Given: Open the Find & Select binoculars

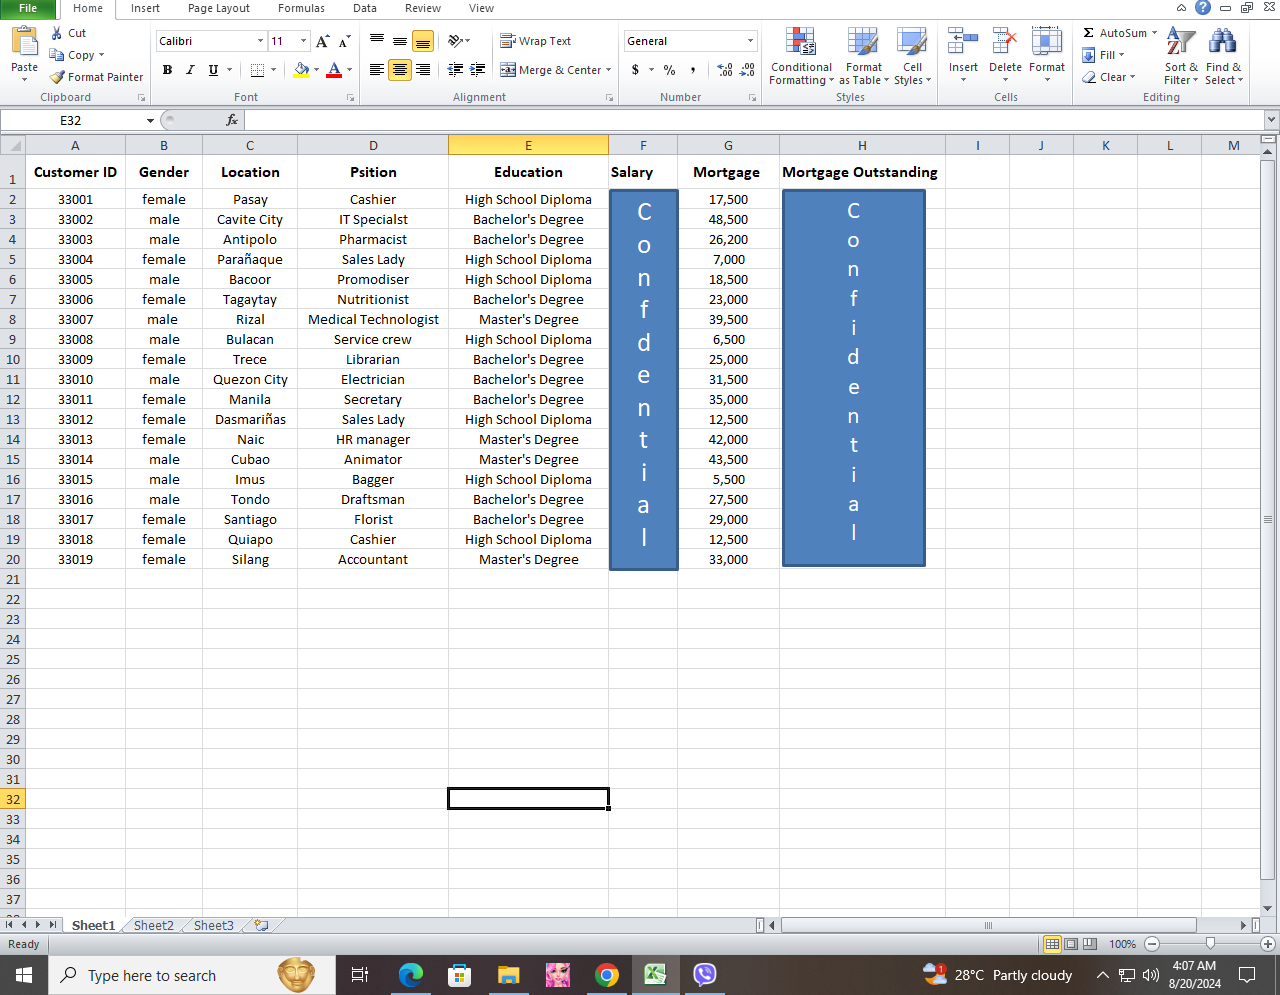Looking at the screenshot, I should tap(1222, 41).
